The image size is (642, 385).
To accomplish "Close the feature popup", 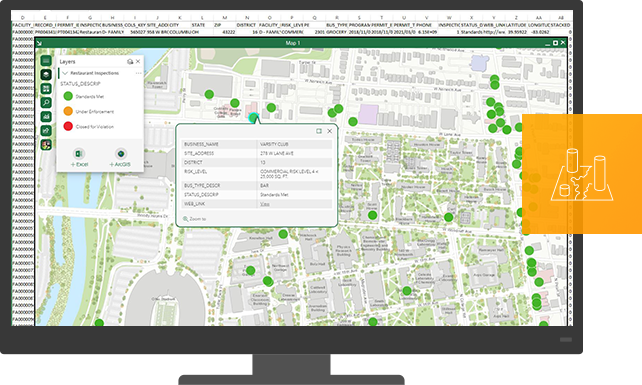I will point(330,131).
